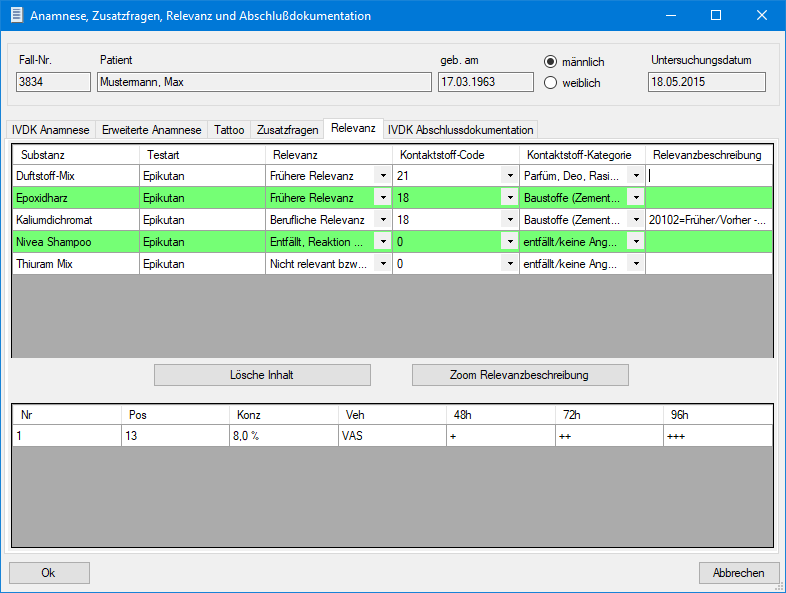Viewport: 786px width, 593px height.
Task: Switch to the Tattoo tab
Action: pyautogui.click(x=229, y=130)
